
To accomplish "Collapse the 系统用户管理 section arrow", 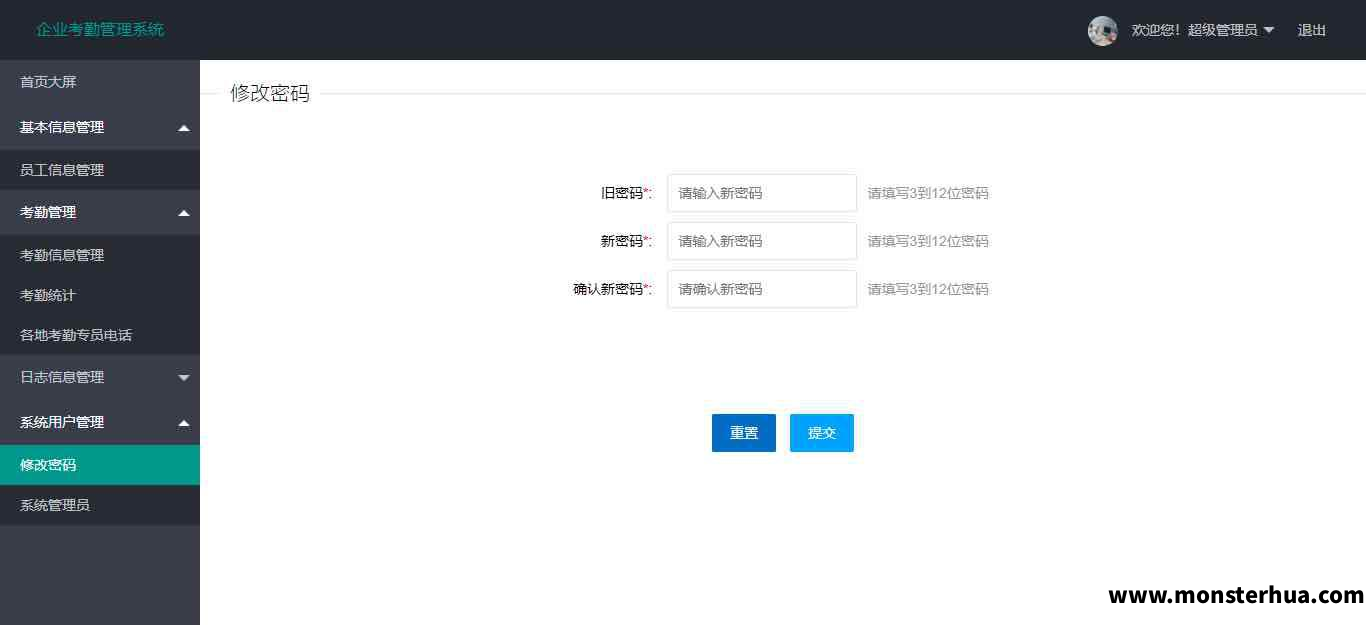I will 183,423.
